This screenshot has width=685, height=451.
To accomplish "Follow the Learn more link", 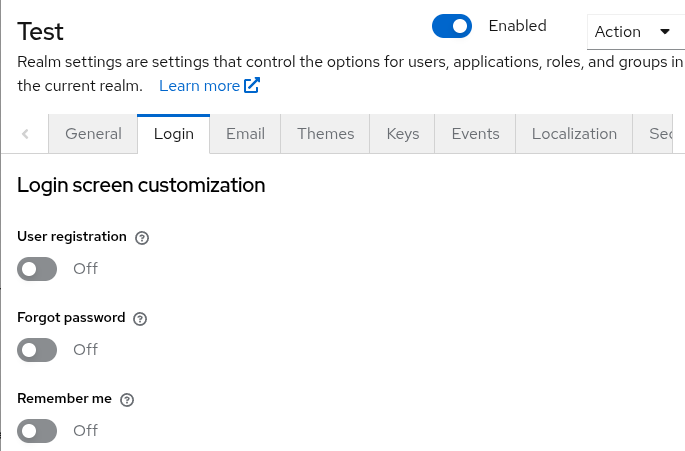I will pyautogui.click(x=199, y=86).
